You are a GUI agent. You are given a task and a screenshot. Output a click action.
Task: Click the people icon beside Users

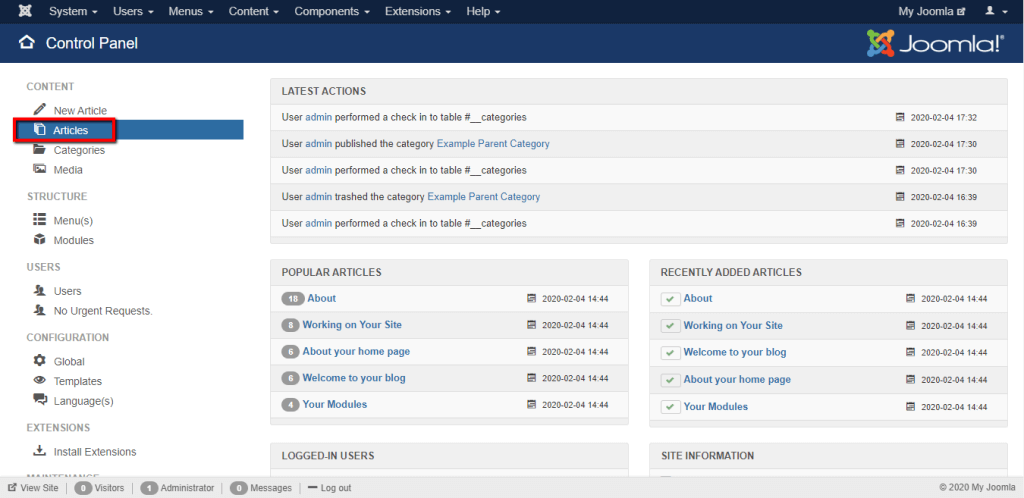point(40,290)
